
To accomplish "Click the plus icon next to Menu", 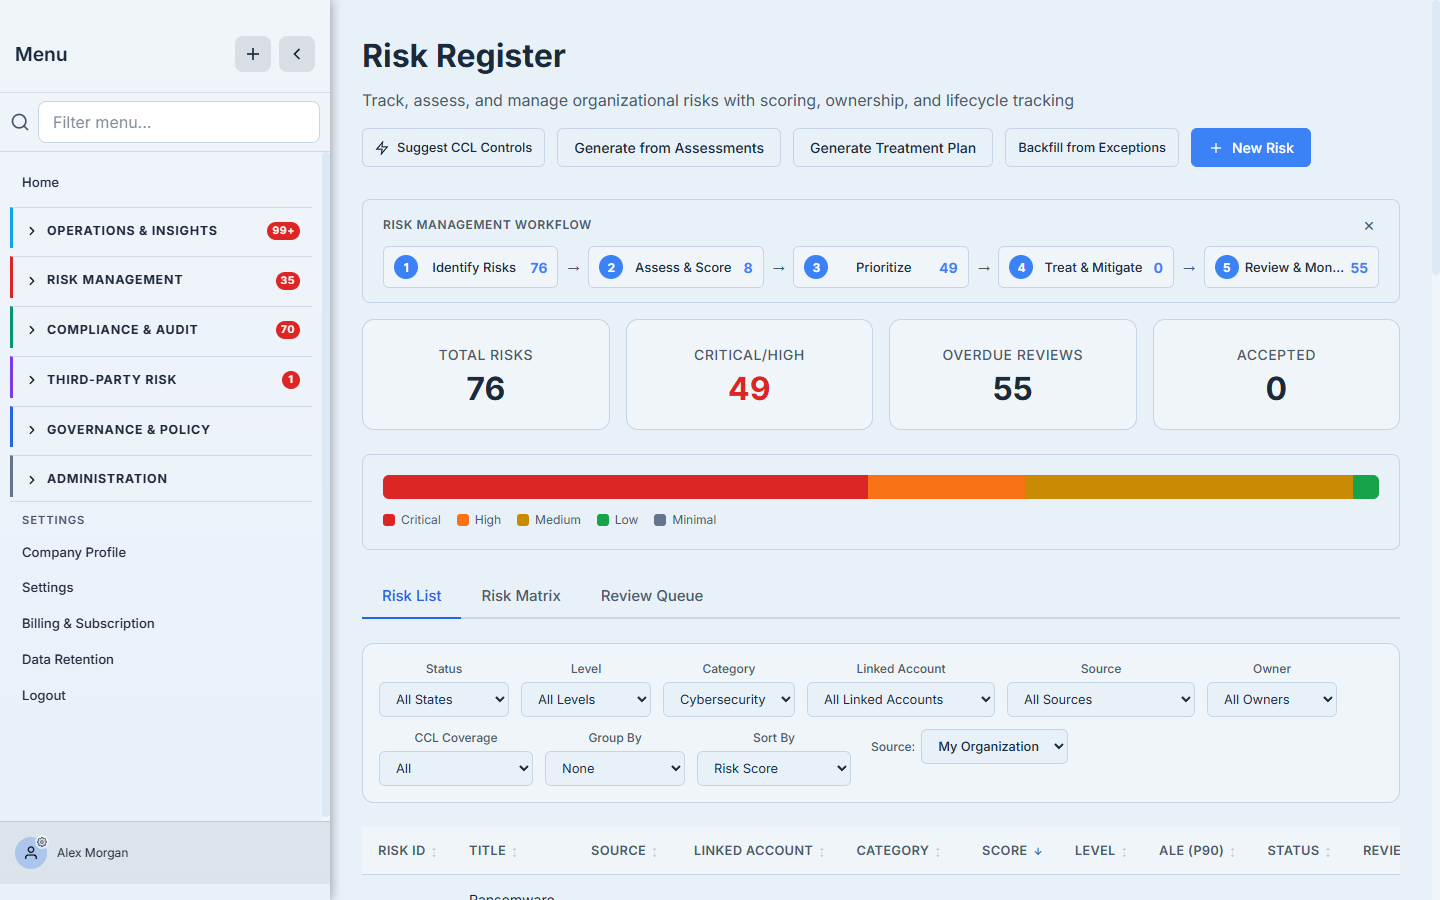I will [x=253, y=54].
